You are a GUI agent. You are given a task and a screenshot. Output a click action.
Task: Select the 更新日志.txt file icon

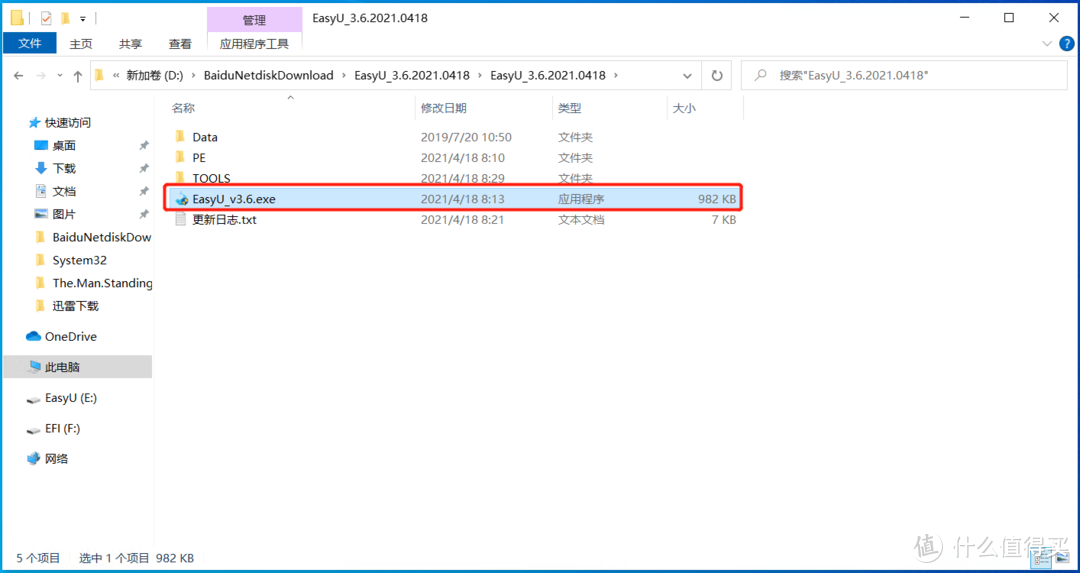coord(180,220)
